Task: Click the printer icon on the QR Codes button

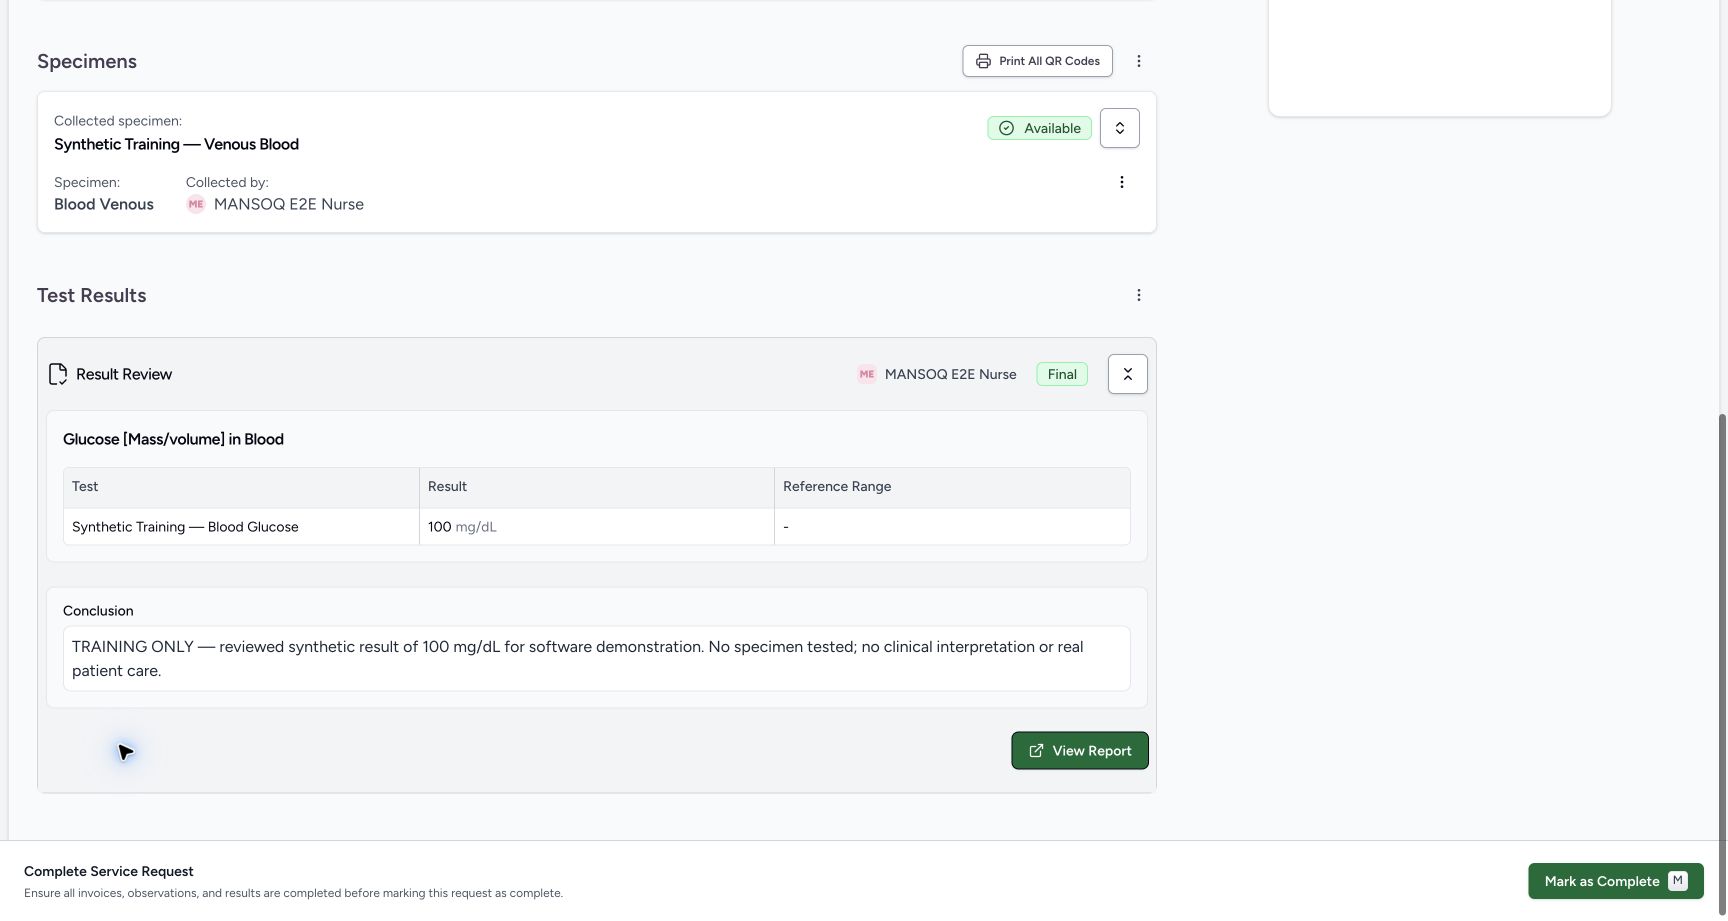Action: point(983,61)
